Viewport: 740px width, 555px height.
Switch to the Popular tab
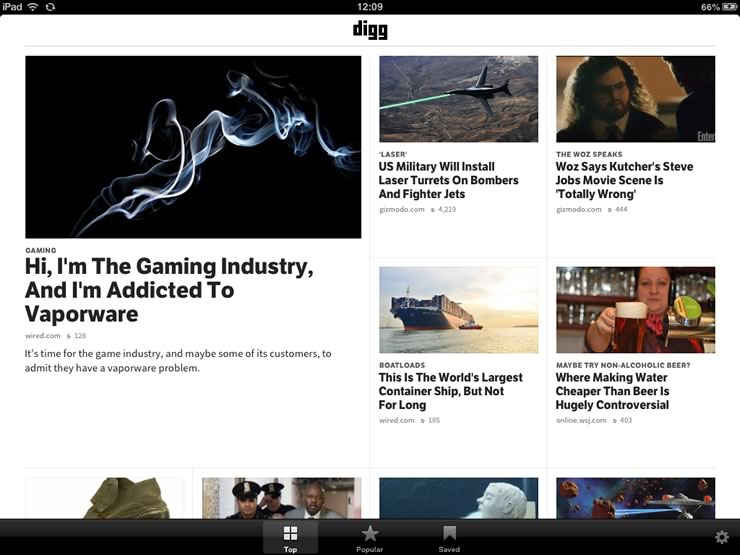(x=369, y=538)
